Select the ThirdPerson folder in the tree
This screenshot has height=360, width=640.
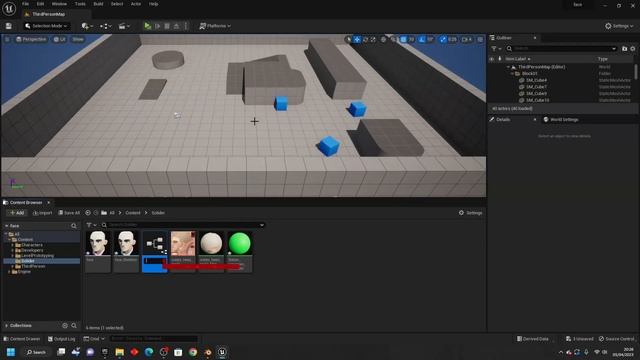point(33,266)
